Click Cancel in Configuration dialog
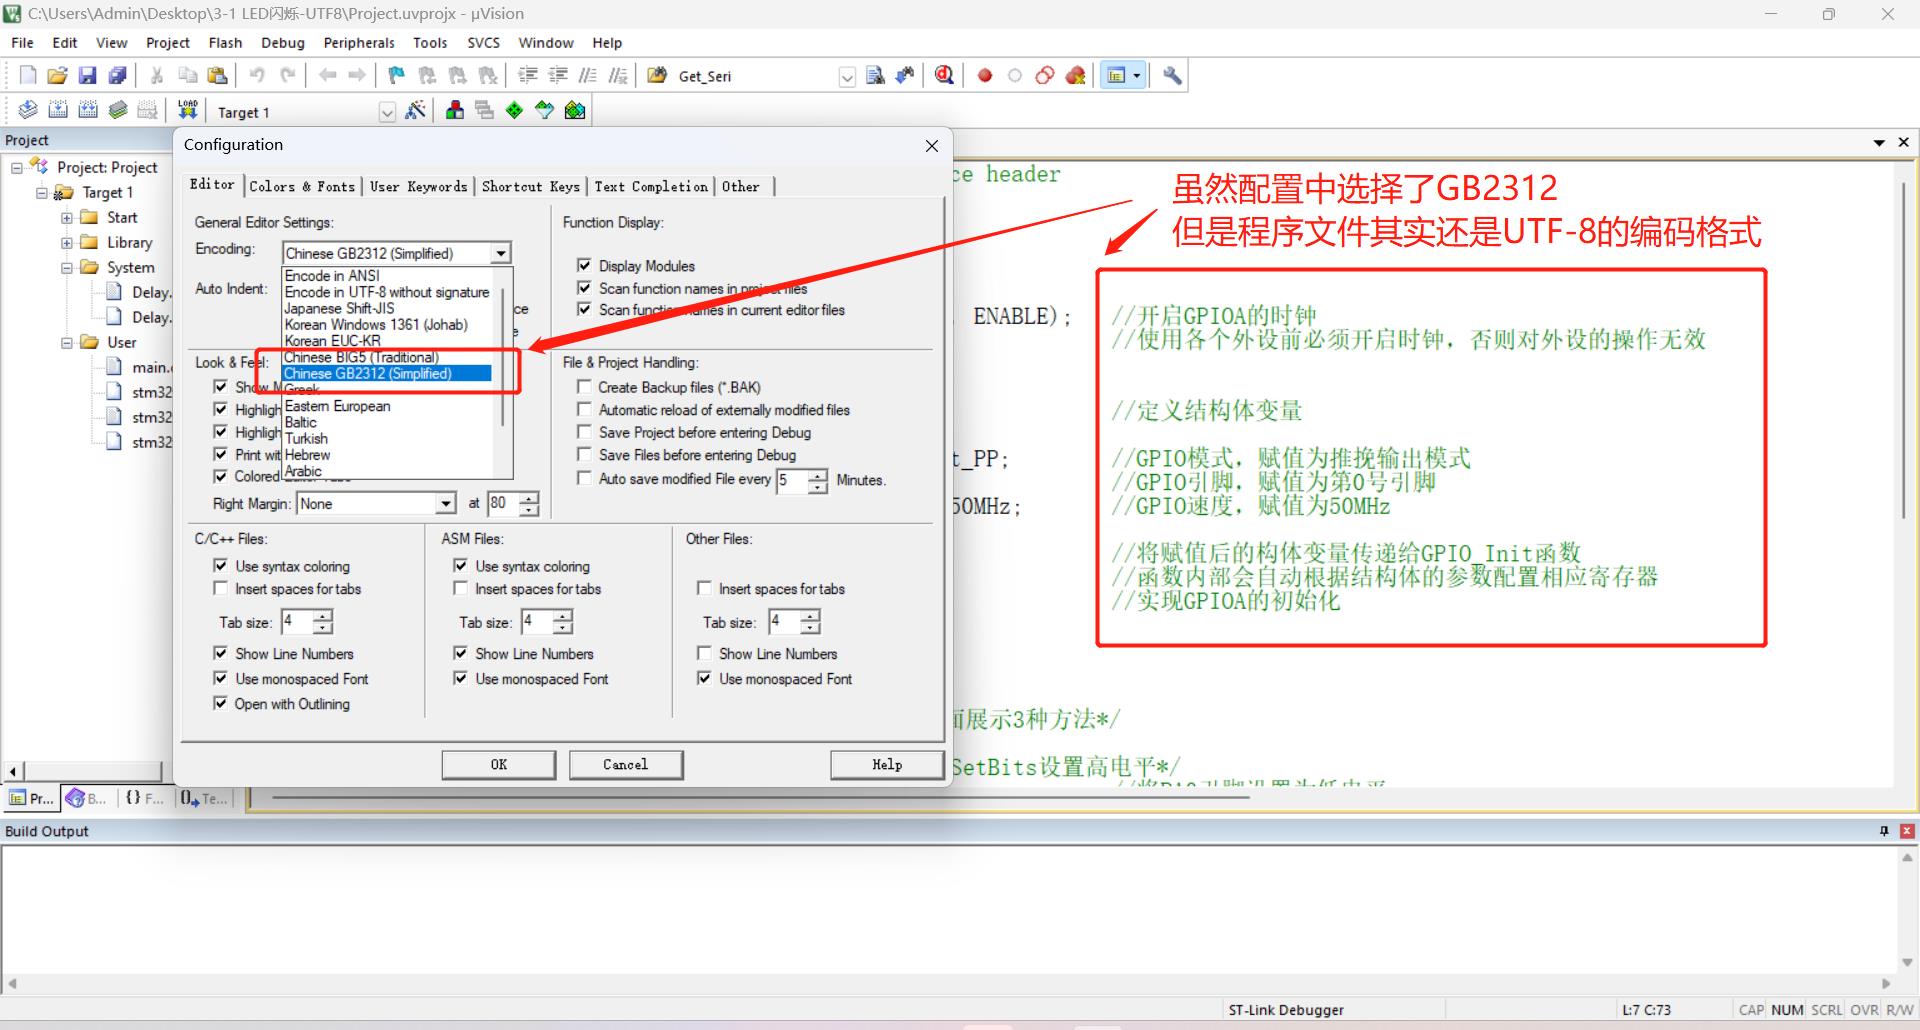 pyautogui.click(x=626, y=764)
